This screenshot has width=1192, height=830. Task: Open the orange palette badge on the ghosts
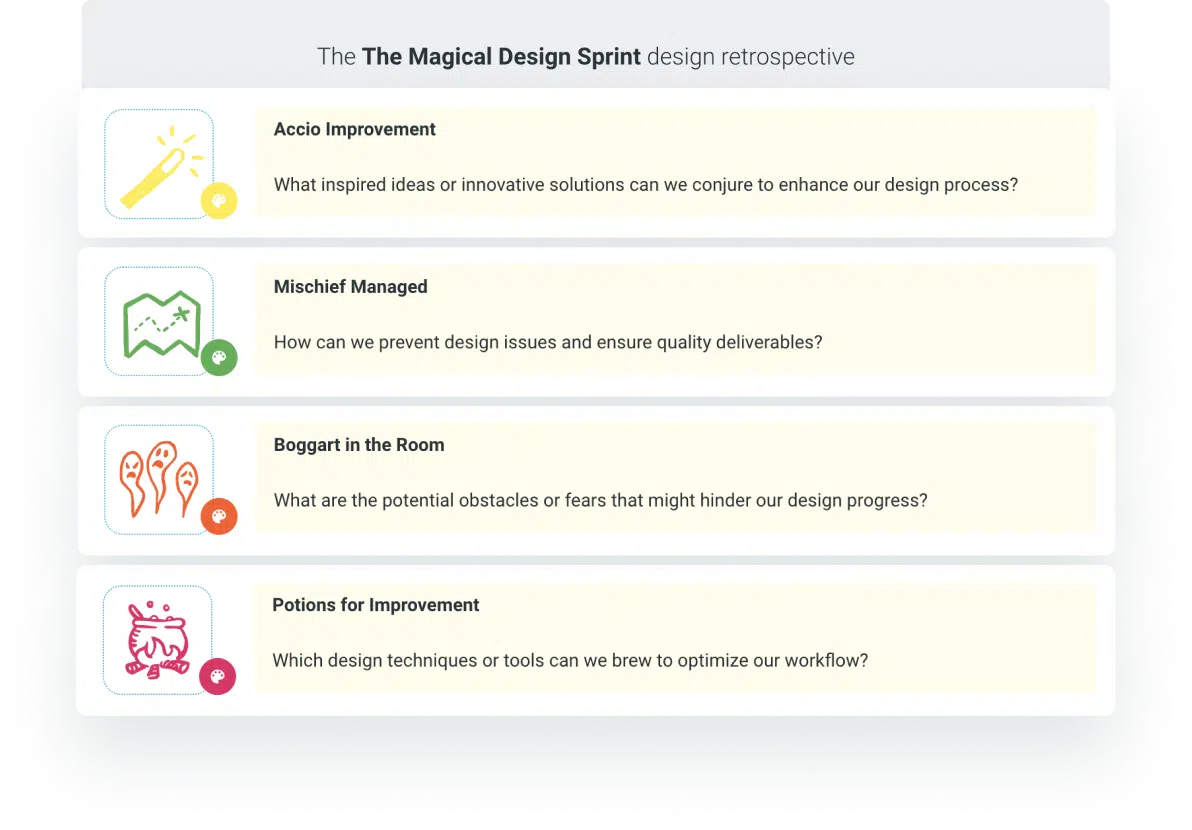point(219,516)
